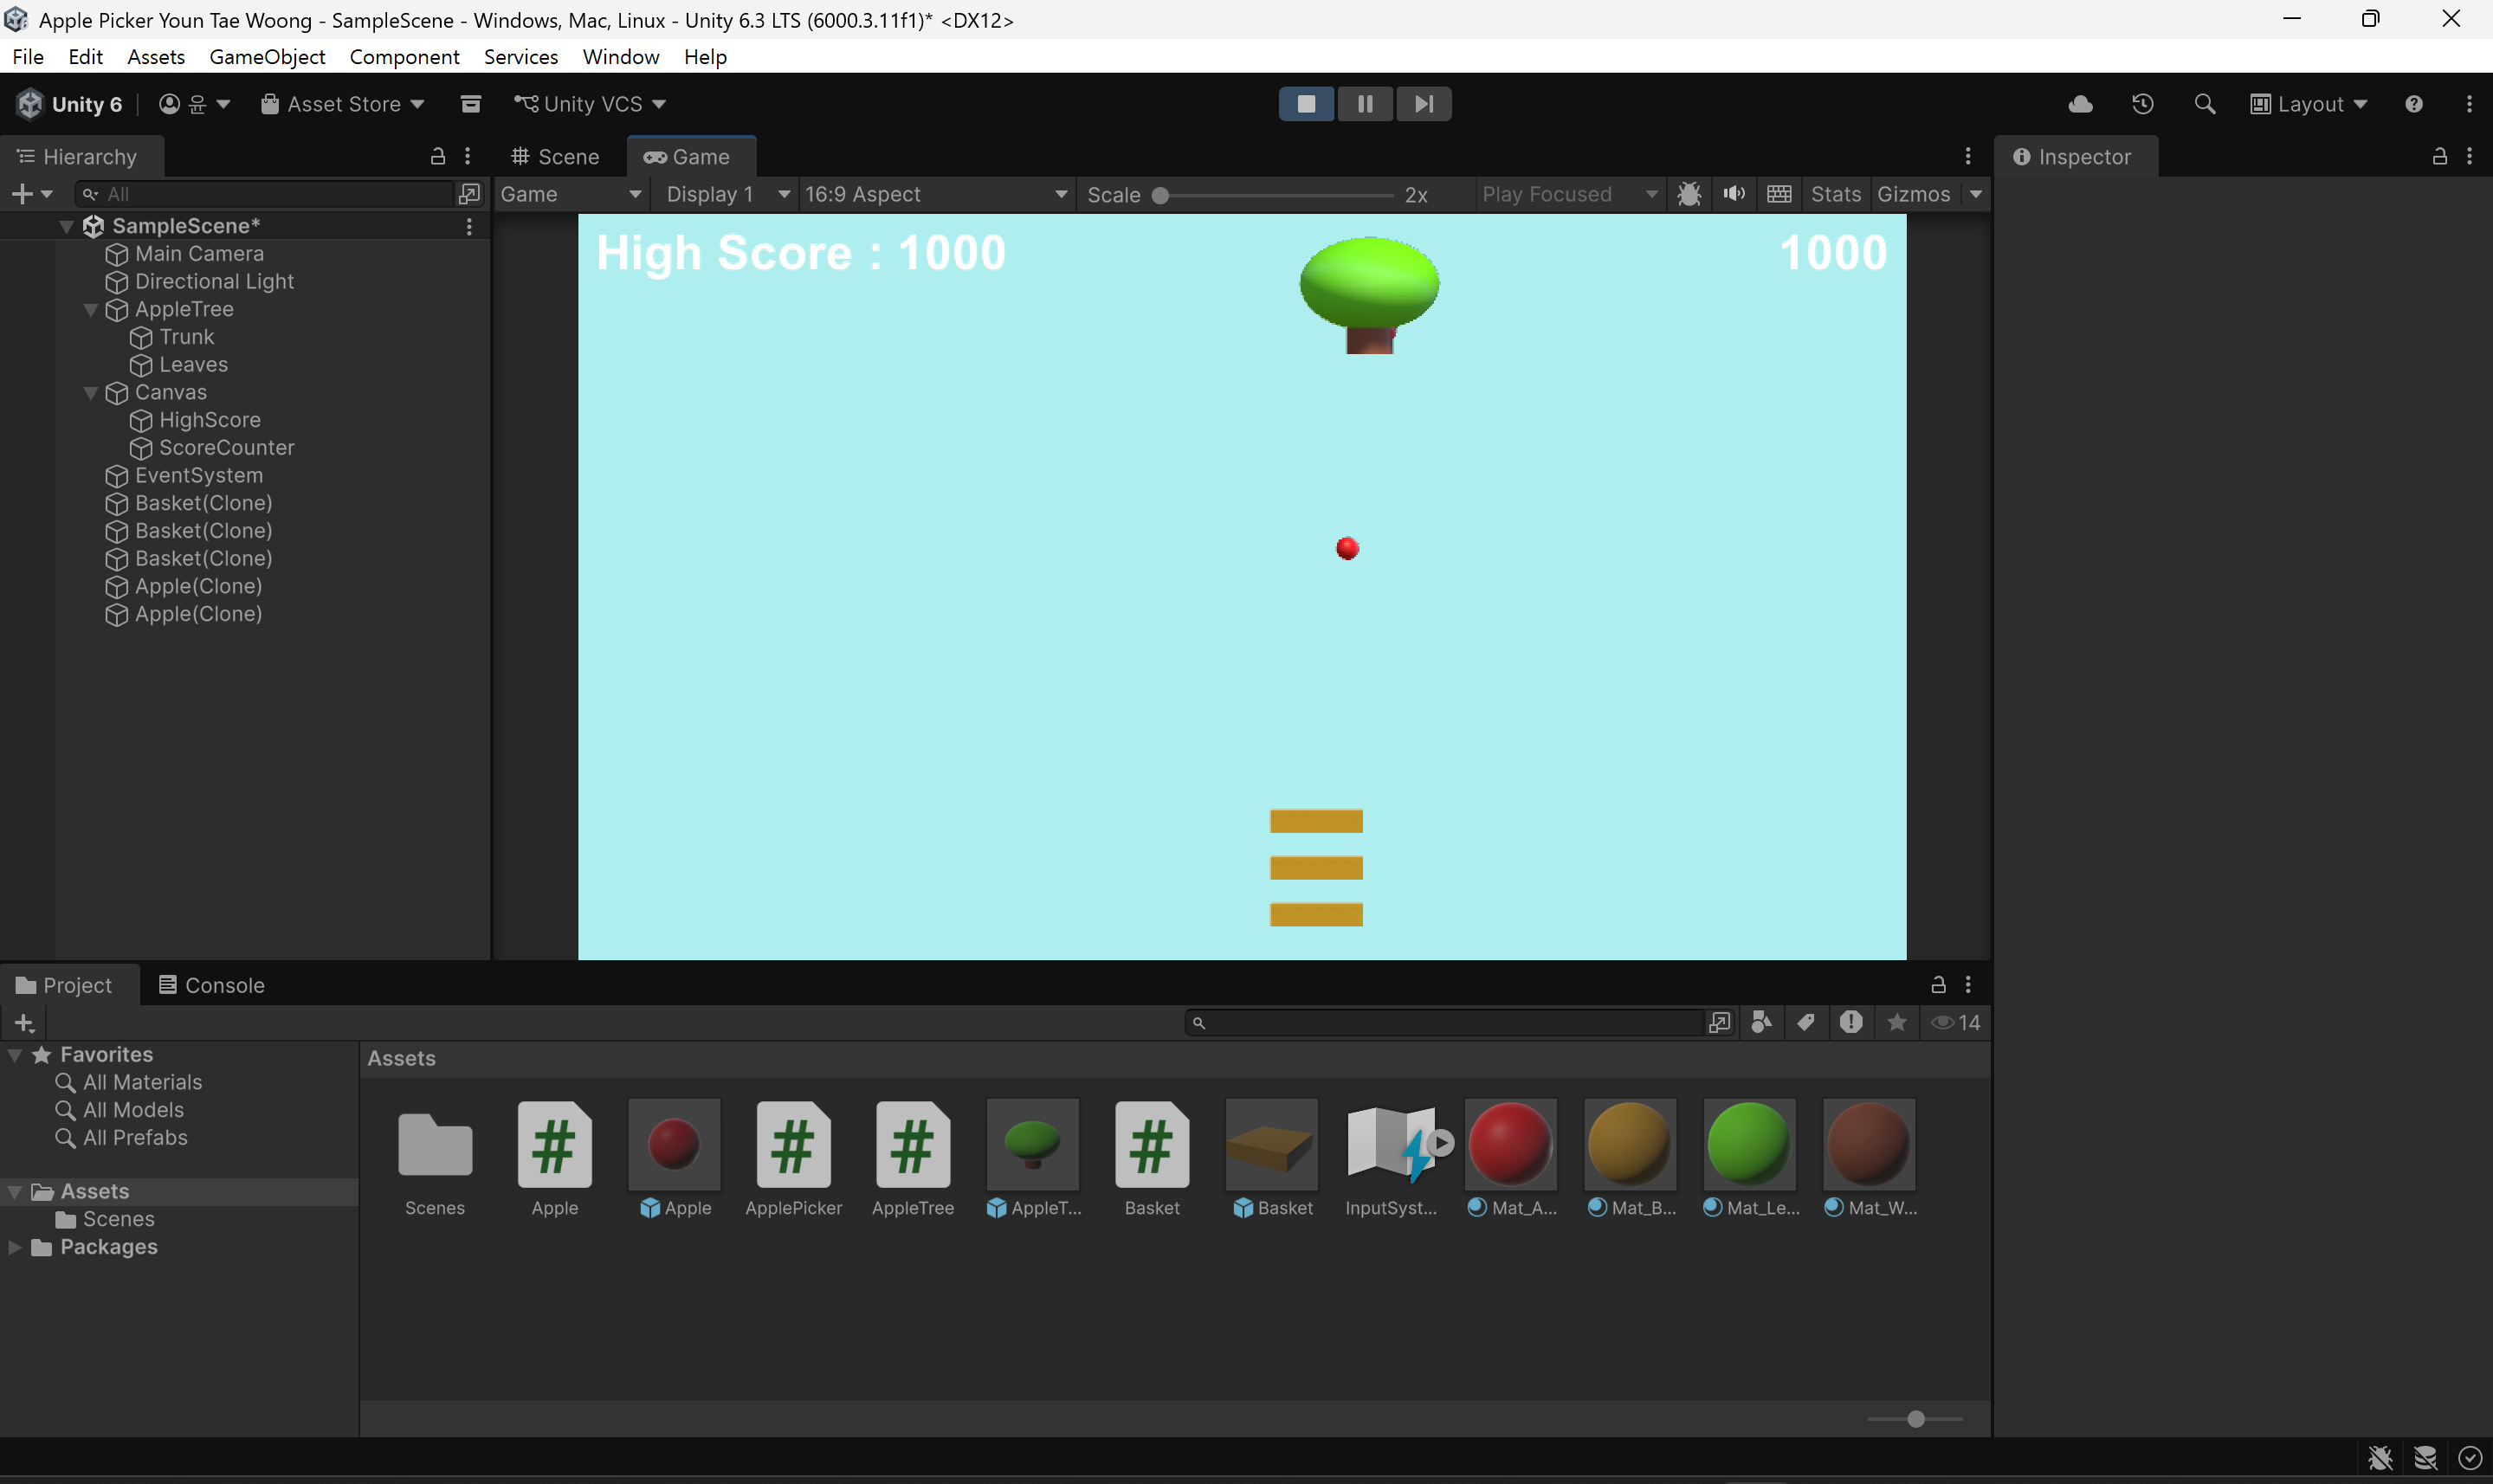Open the GameObject menu

[x=267, y=57]
